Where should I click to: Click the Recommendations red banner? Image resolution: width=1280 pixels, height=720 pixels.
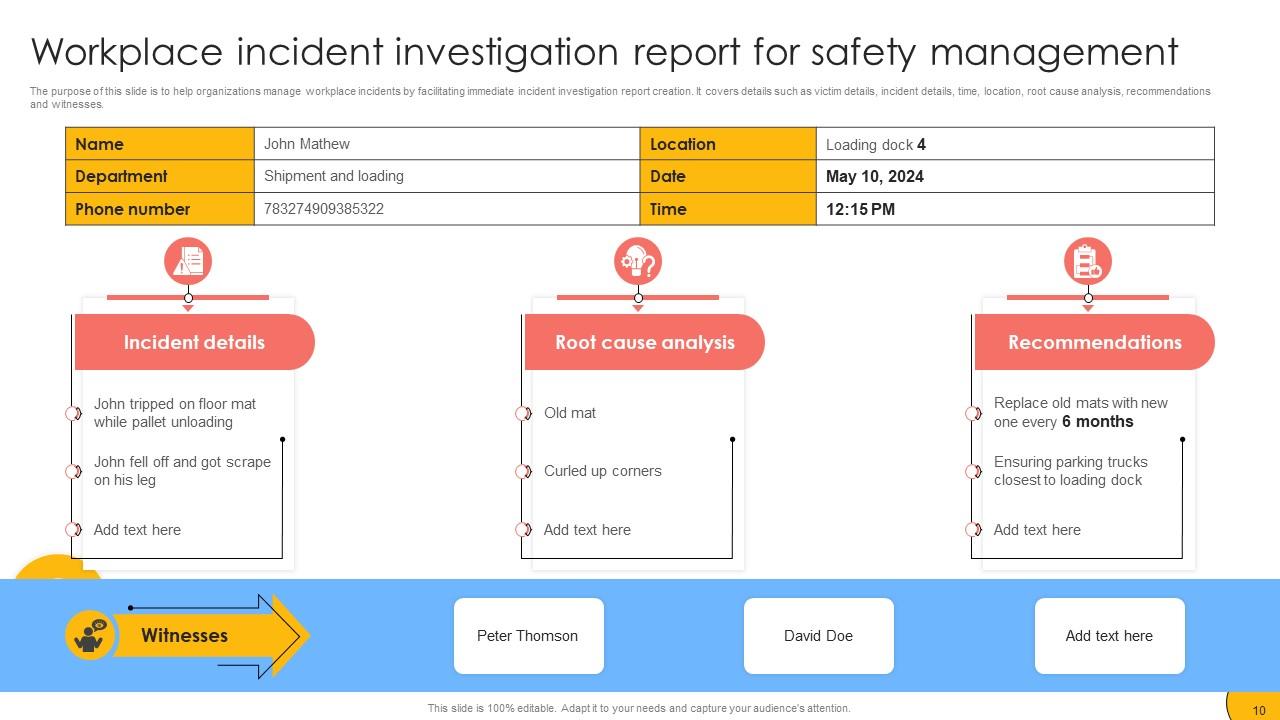(1094, 342)
